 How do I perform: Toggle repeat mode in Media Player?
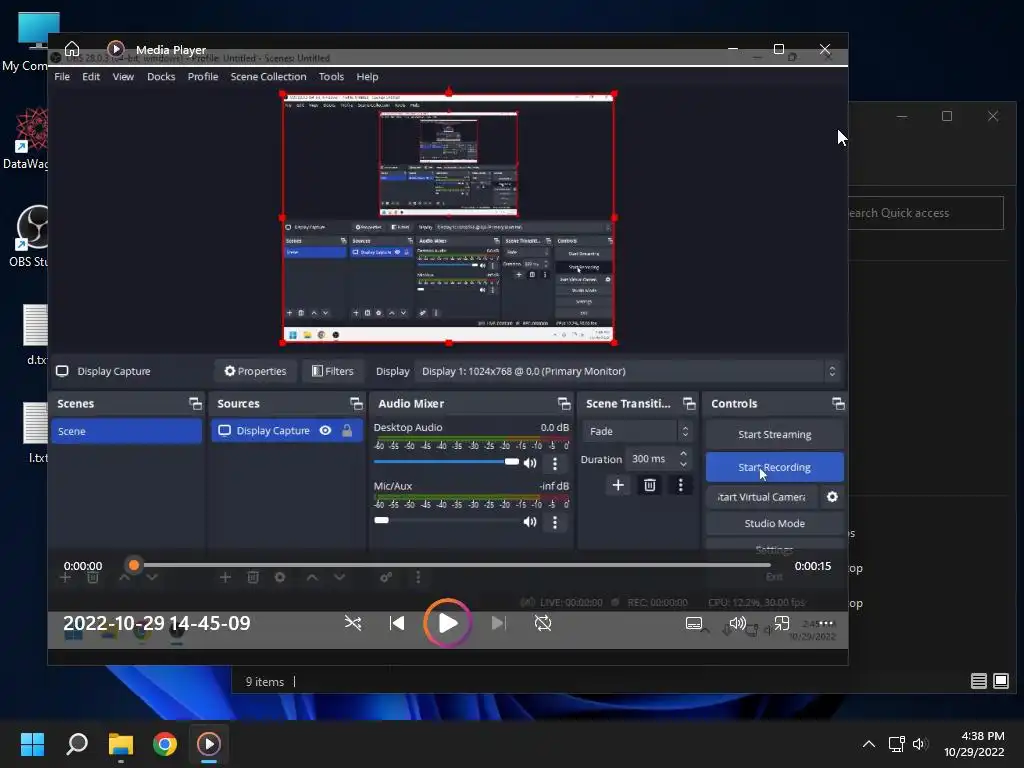tap(543, 623)
